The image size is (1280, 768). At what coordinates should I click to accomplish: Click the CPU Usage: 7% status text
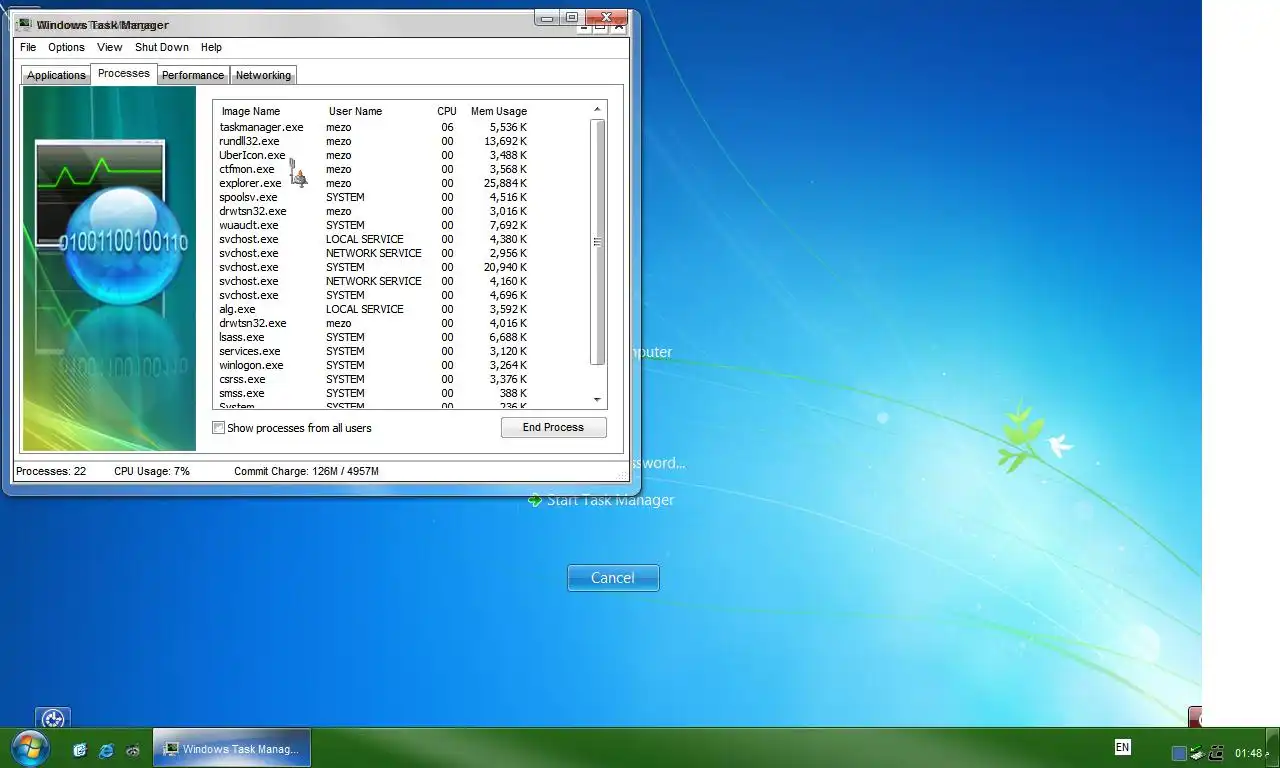pyautogui.click(x=152, y=471)
